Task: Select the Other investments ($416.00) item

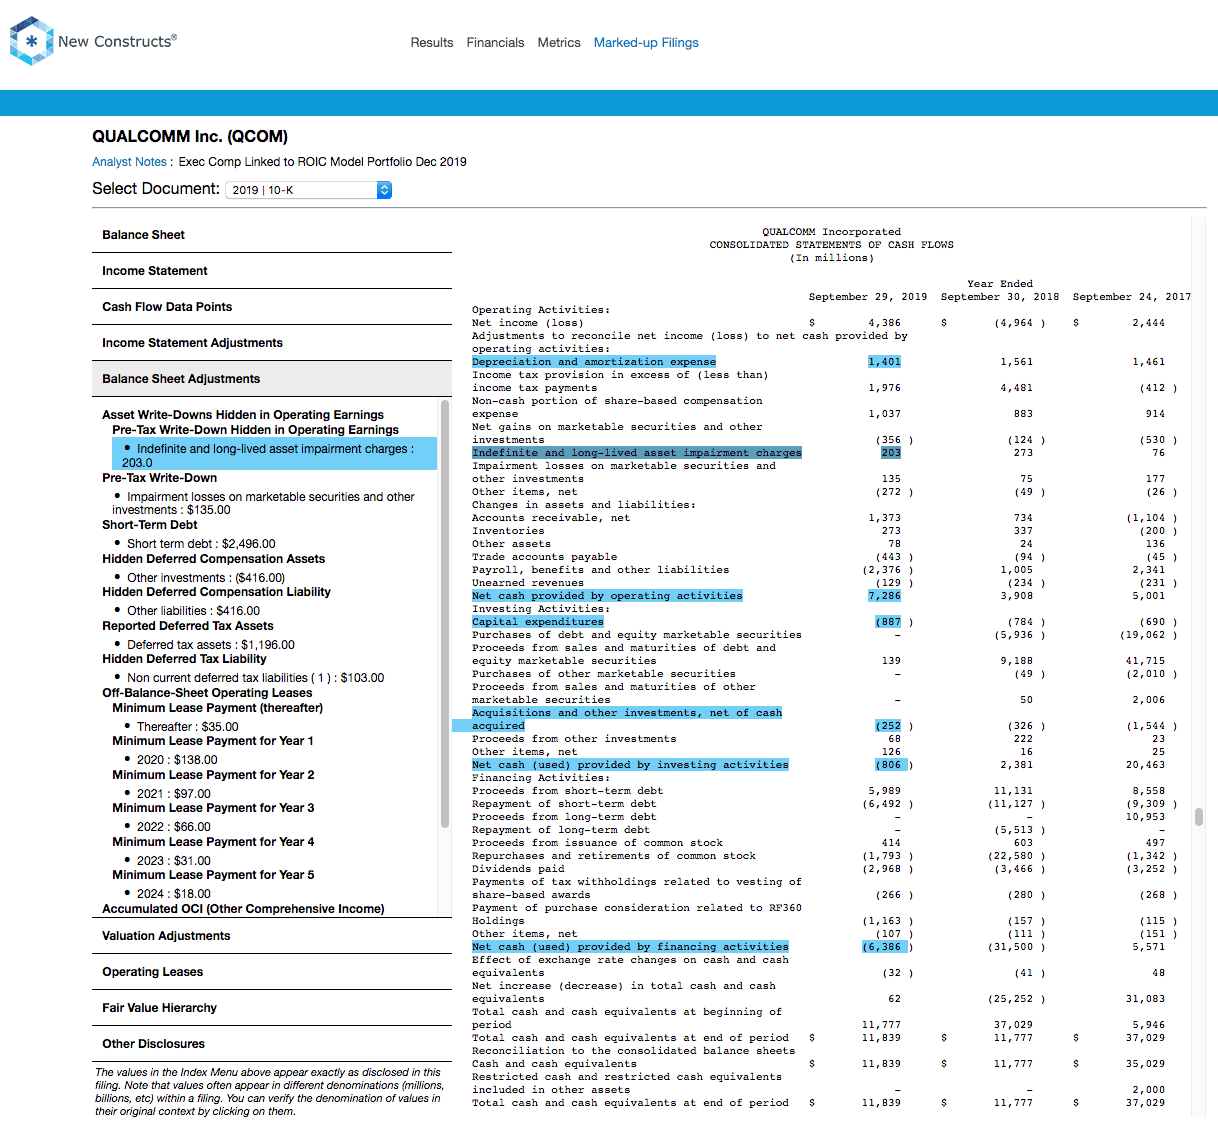Action: (x=206, y=578)
